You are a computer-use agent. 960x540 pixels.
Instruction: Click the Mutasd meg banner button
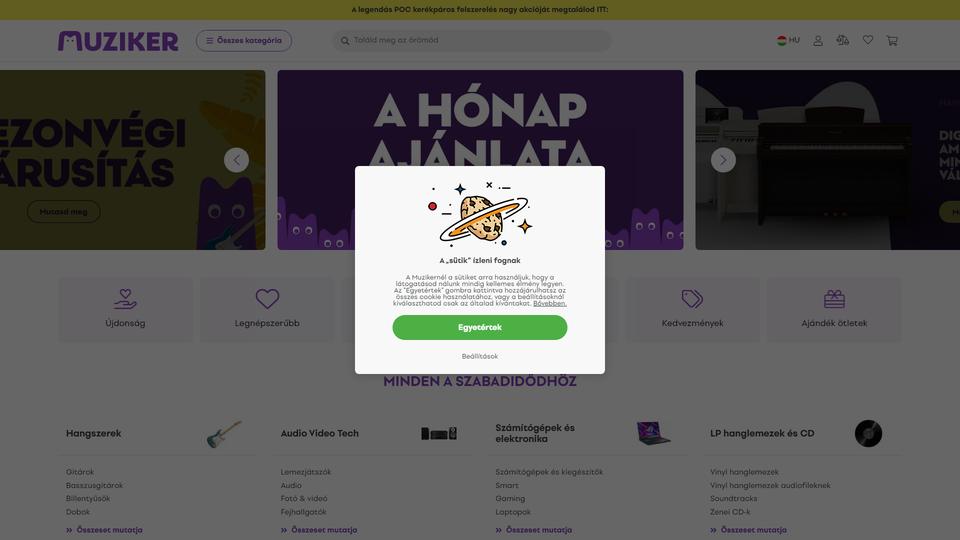(x=64, y=212)
